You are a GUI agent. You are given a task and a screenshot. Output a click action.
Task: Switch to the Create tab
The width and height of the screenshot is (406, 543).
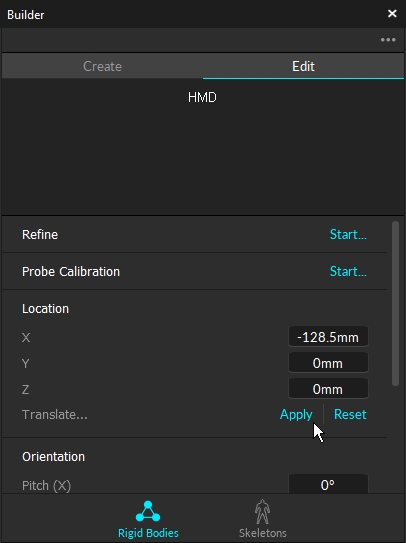coord(102,66)
